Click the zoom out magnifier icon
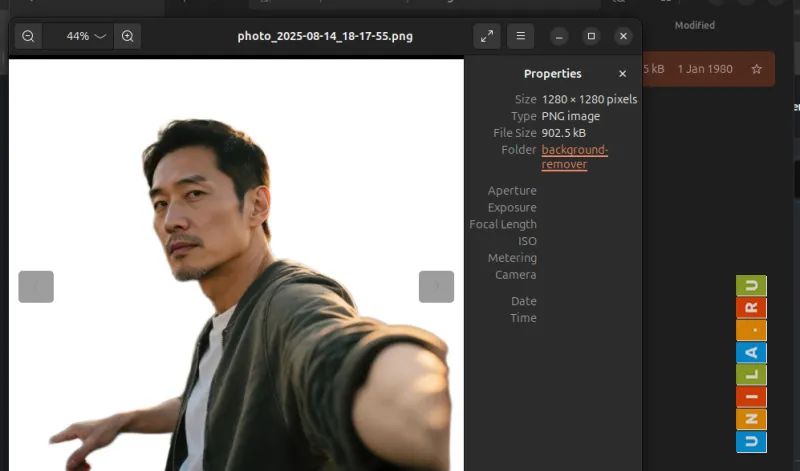 point(28,36)
